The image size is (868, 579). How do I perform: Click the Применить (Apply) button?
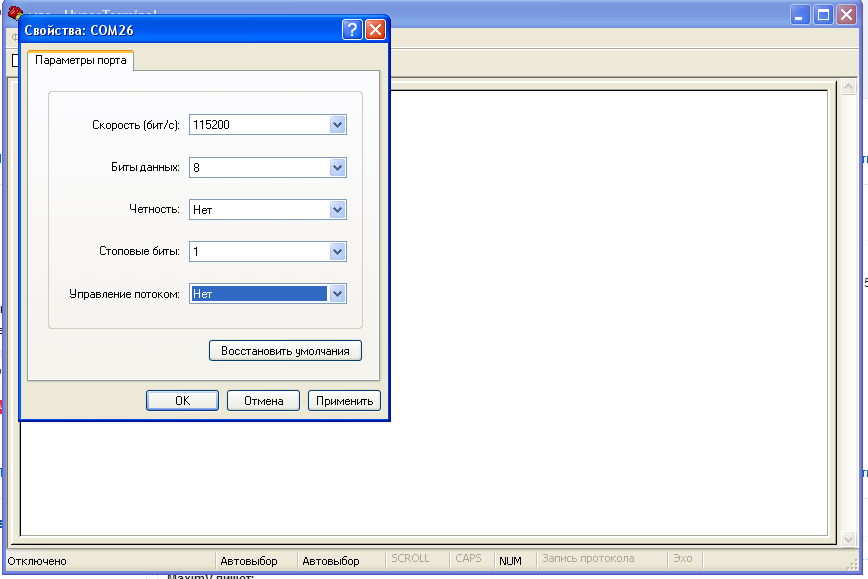(x=344, y=400)
